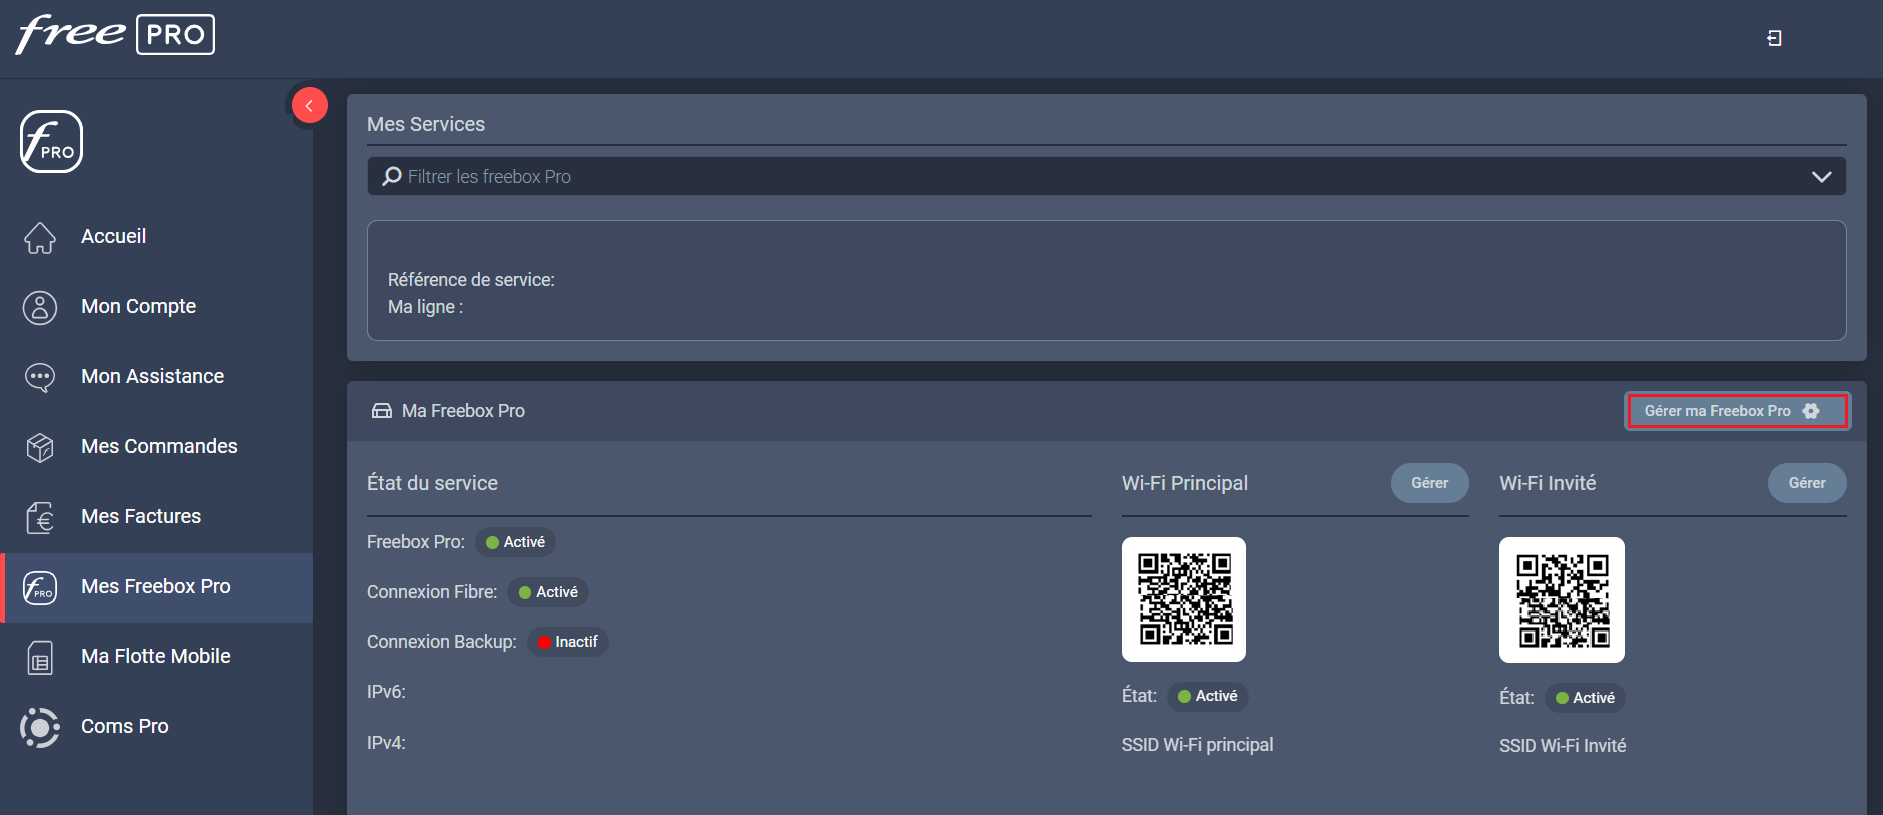Viewport: 1883px width, 815px height.
Task: Click Mes Commandes box icon
Action: (x=40, y=447)
